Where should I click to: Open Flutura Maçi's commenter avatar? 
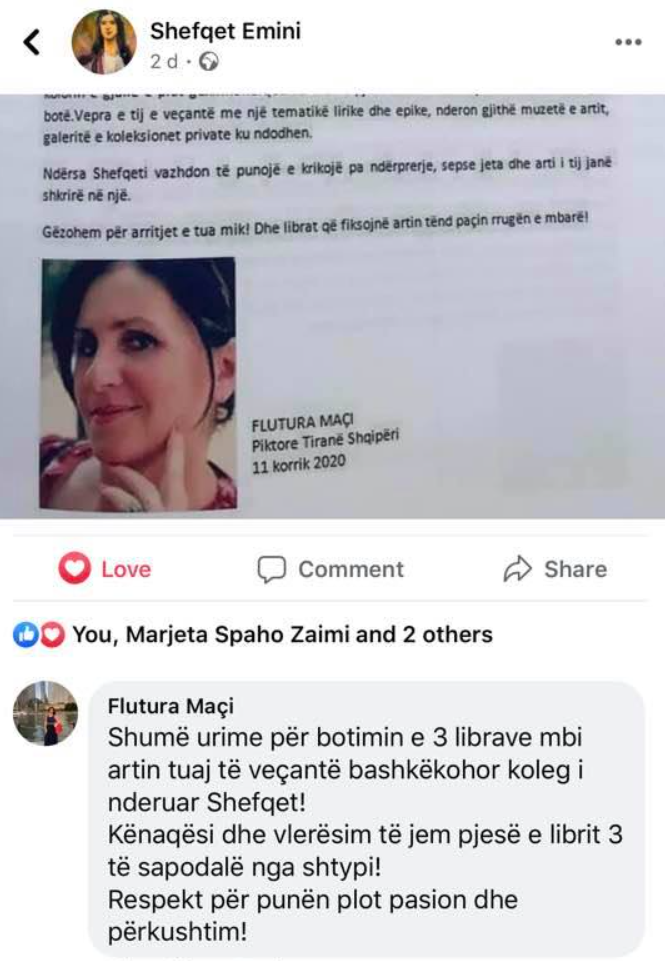pos(46,713)
